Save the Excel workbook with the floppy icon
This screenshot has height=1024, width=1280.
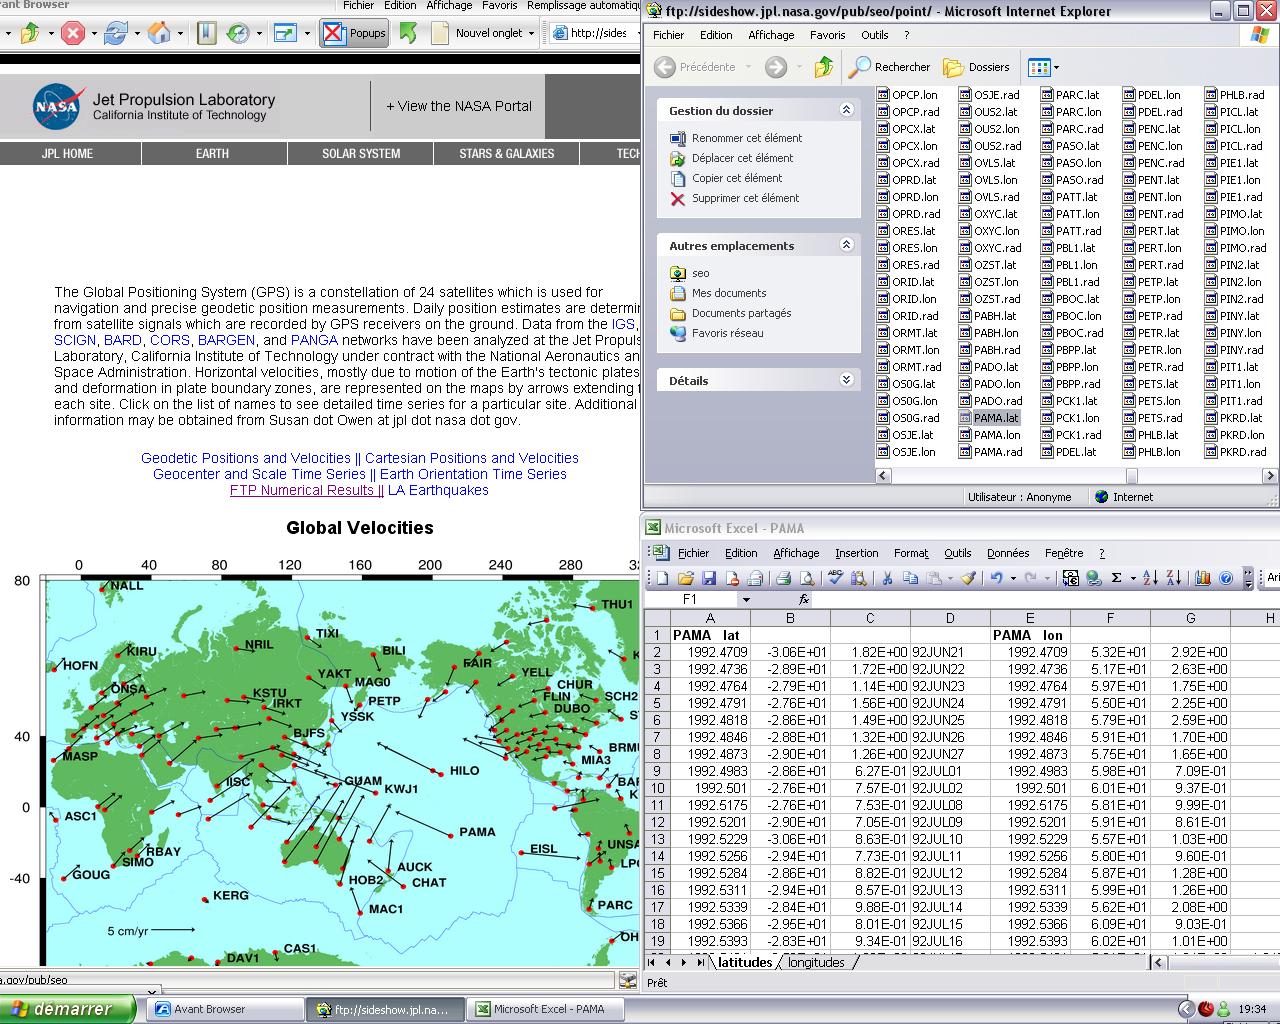click(x=709, y=578)
